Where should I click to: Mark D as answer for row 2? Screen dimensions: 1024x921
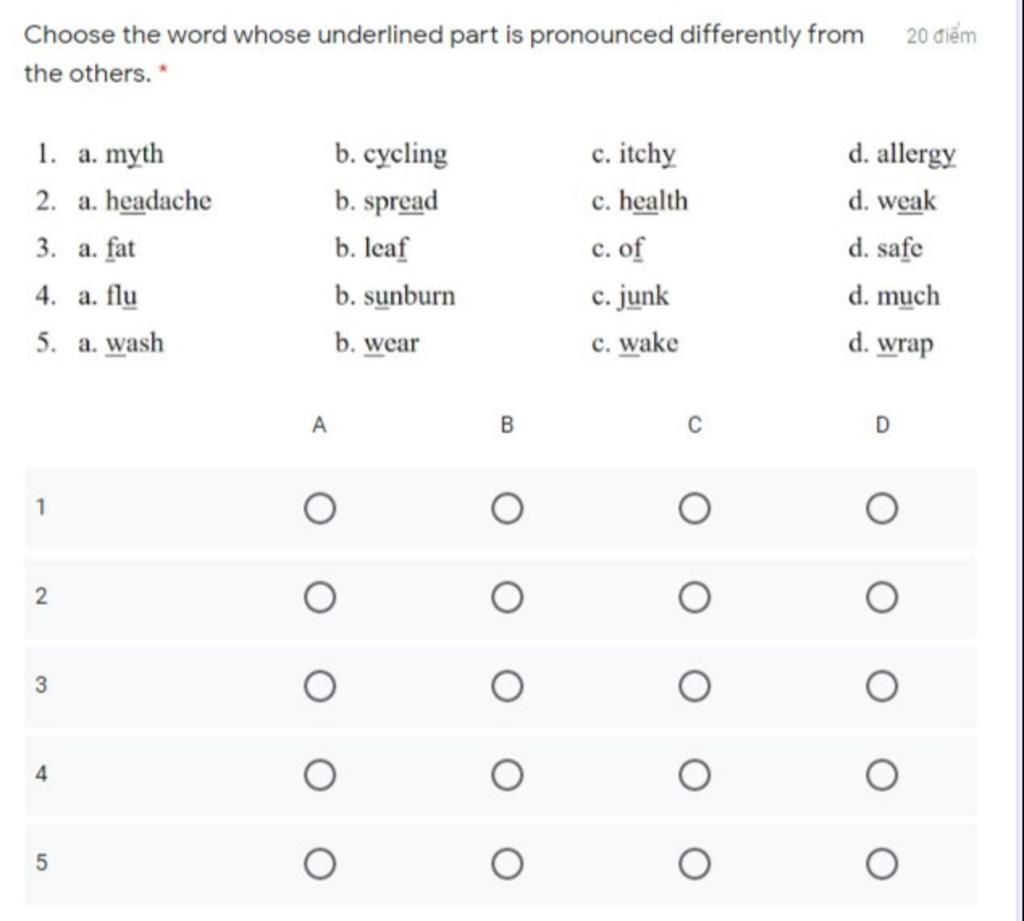882,598
